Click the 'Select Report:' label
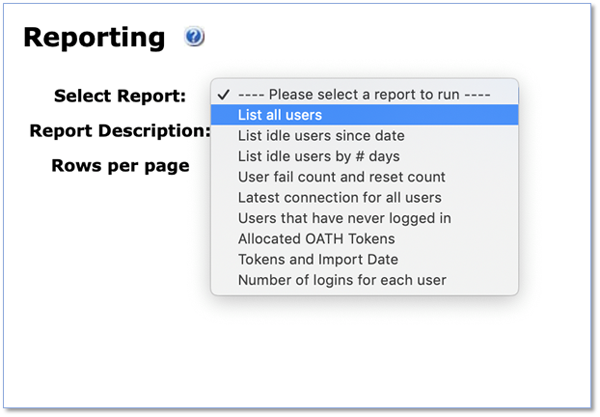The image size is (600, 417). pyautogui.click(x=120, y=96)
